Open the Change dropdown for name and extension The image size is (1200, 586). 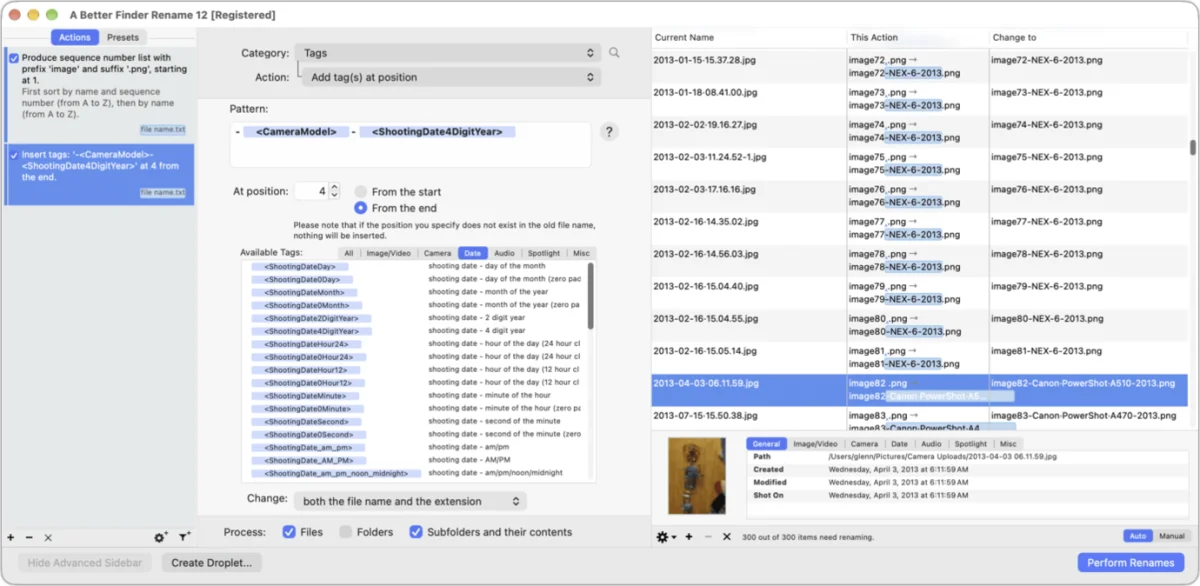click(410, 501)
